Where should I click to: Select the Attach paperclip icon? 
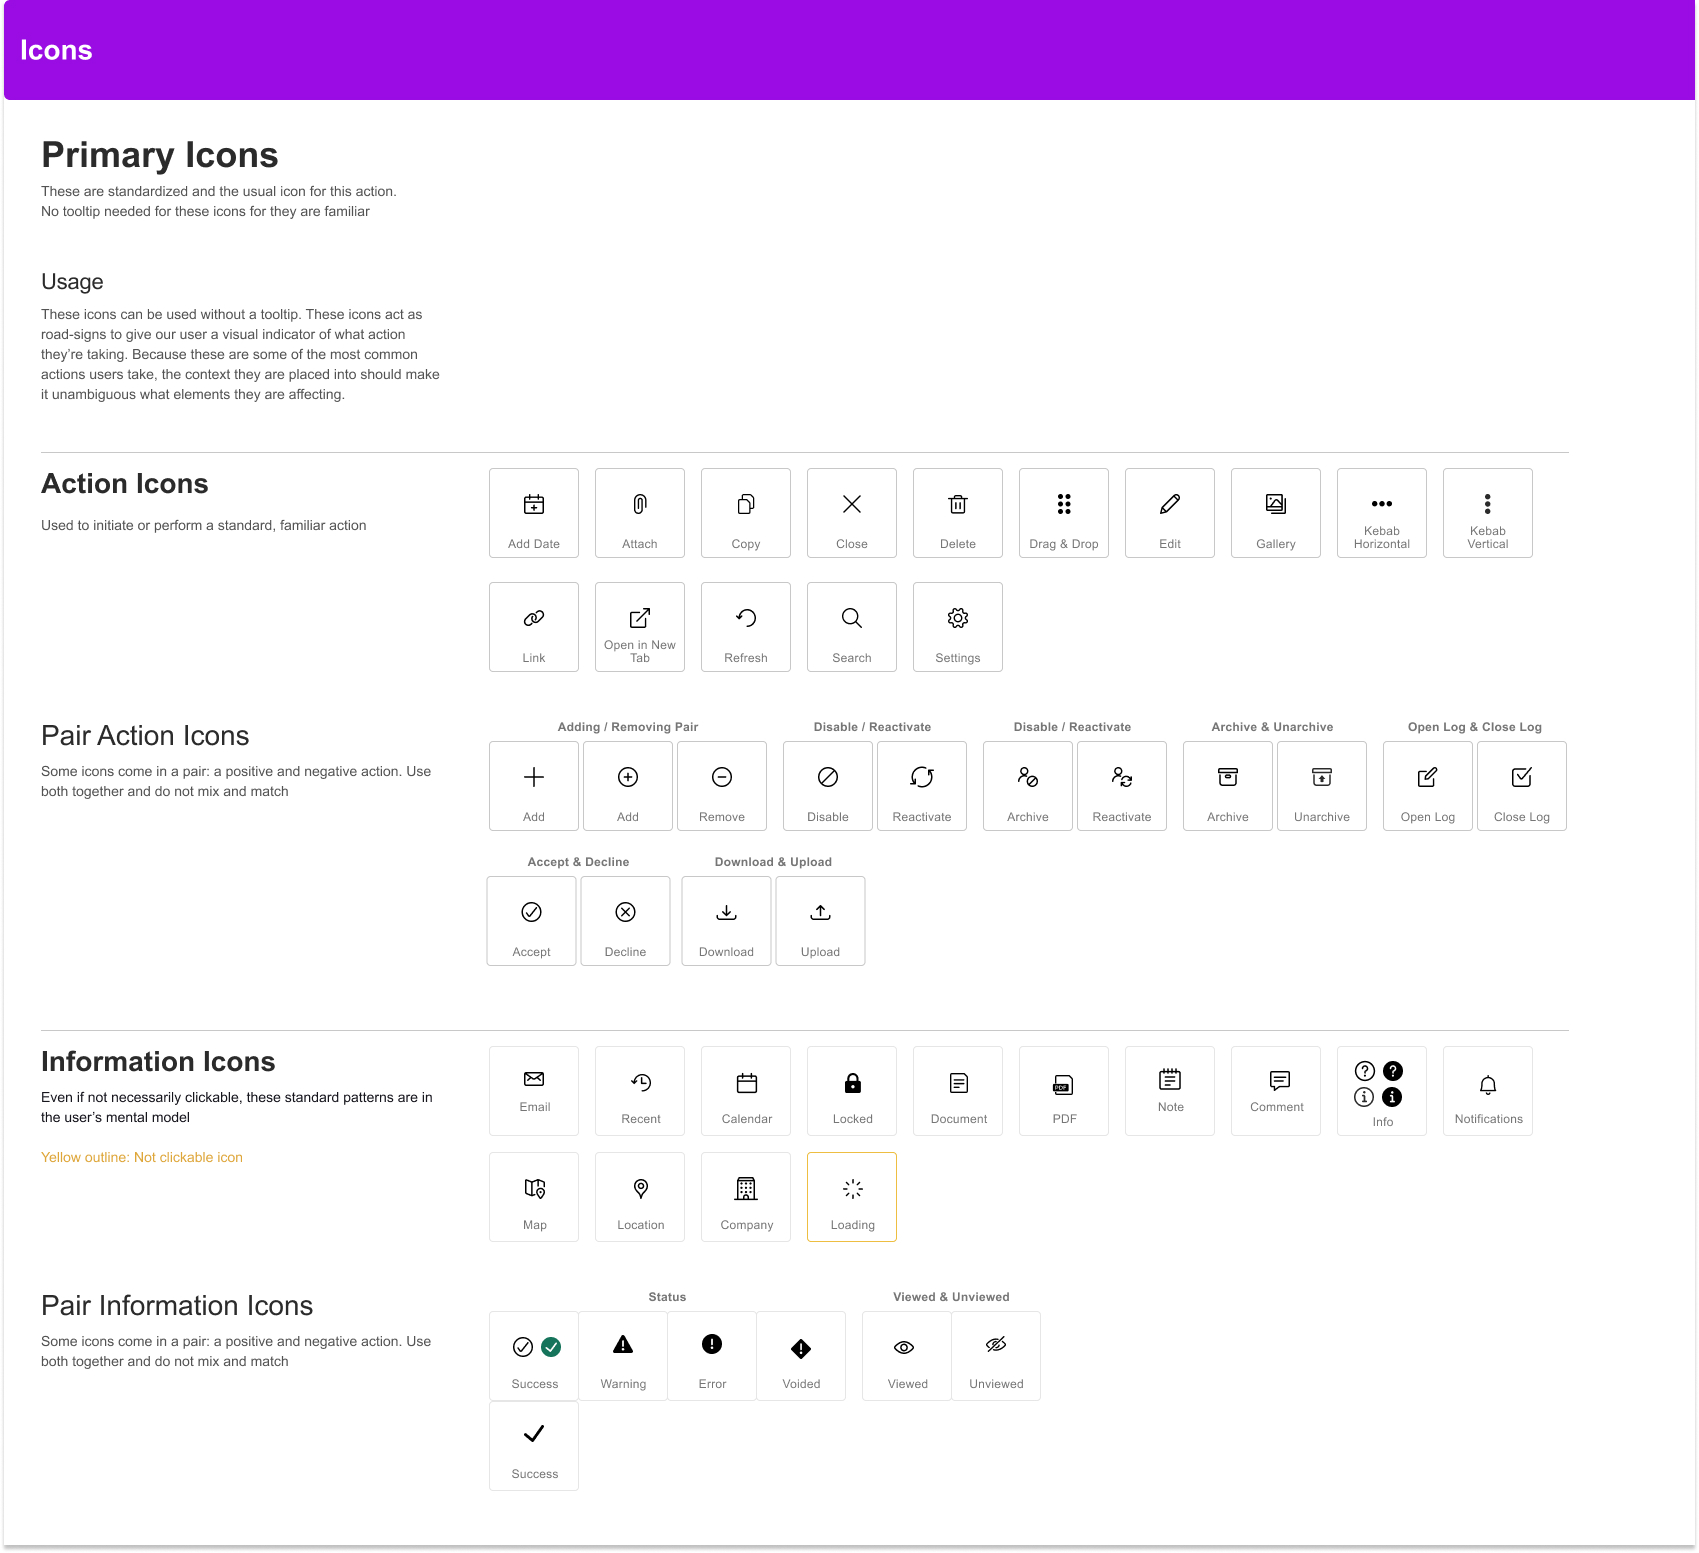pyautogui.click(x=640, y=505)
